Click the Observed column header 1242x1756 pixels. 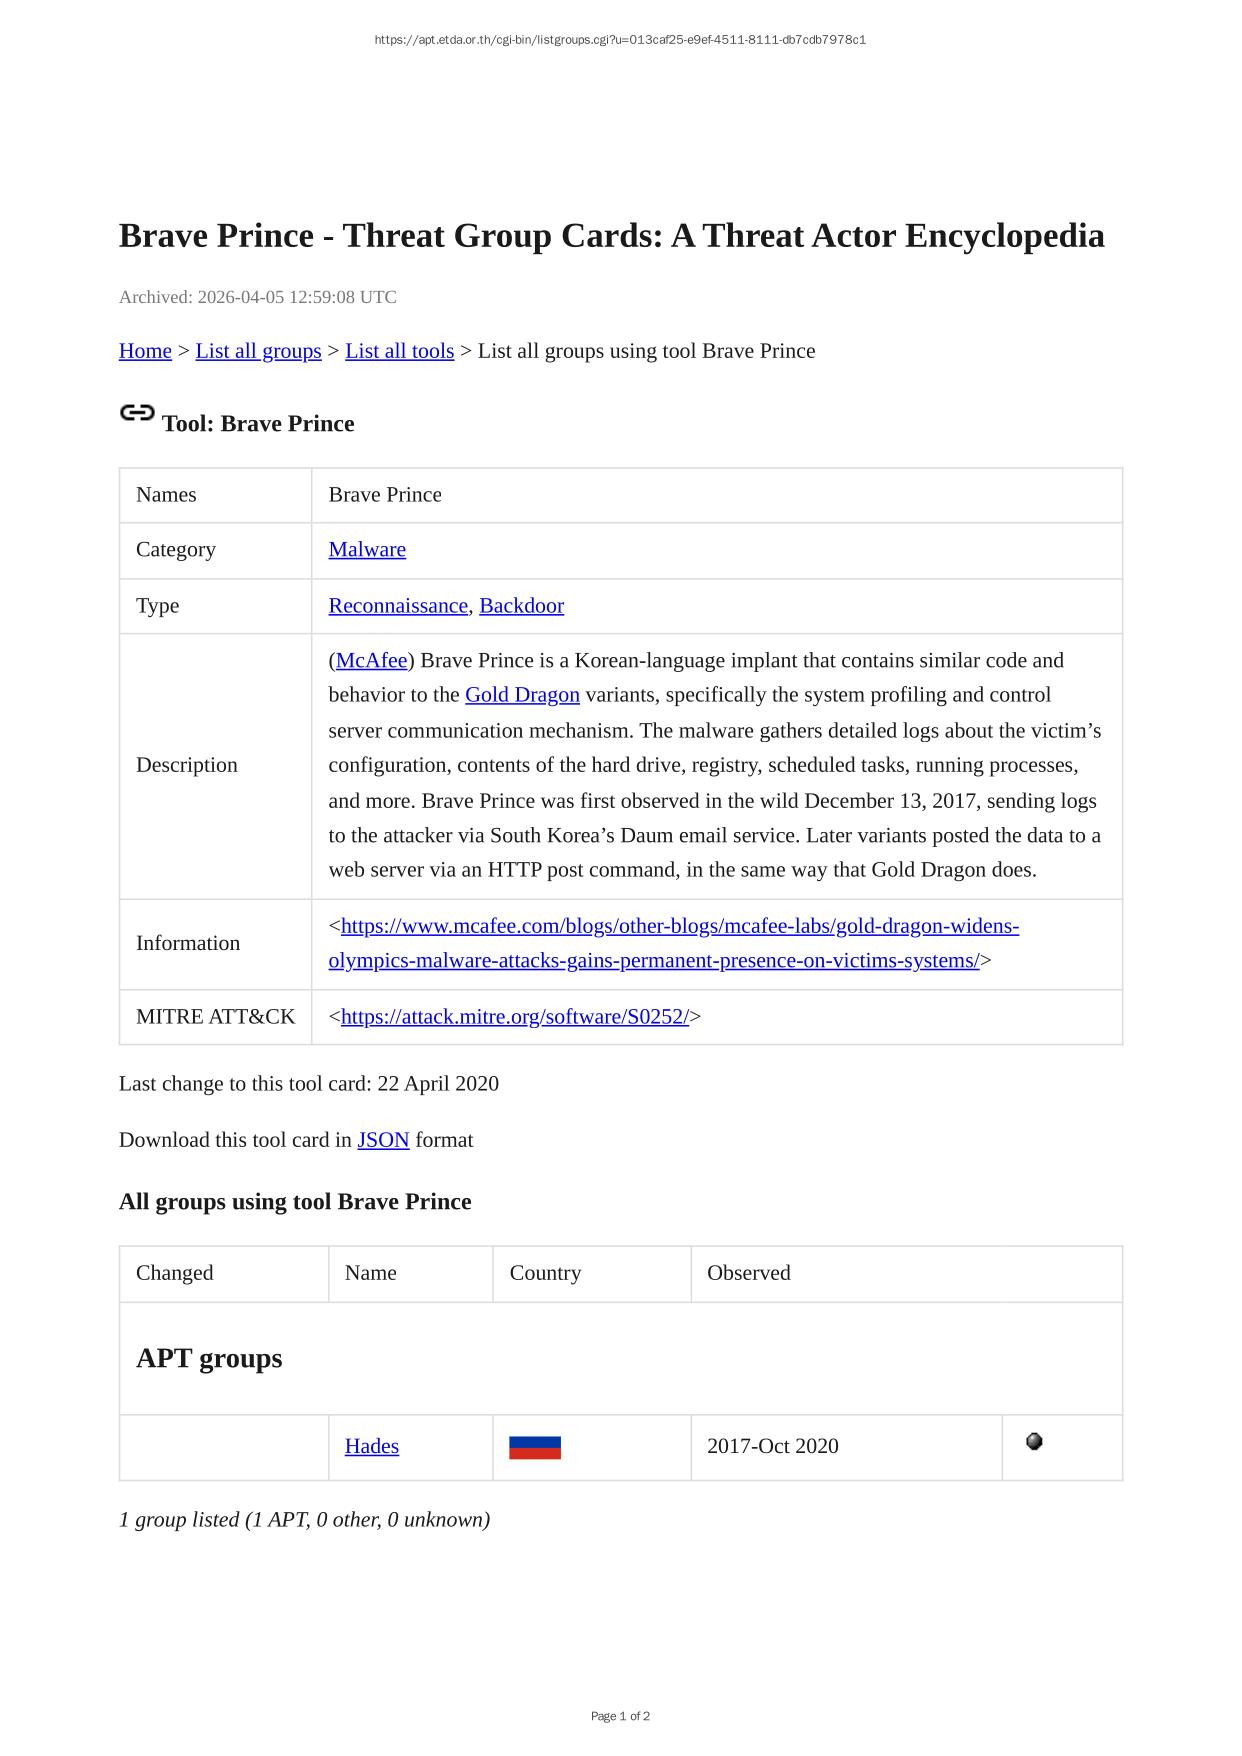[748, 1273]
